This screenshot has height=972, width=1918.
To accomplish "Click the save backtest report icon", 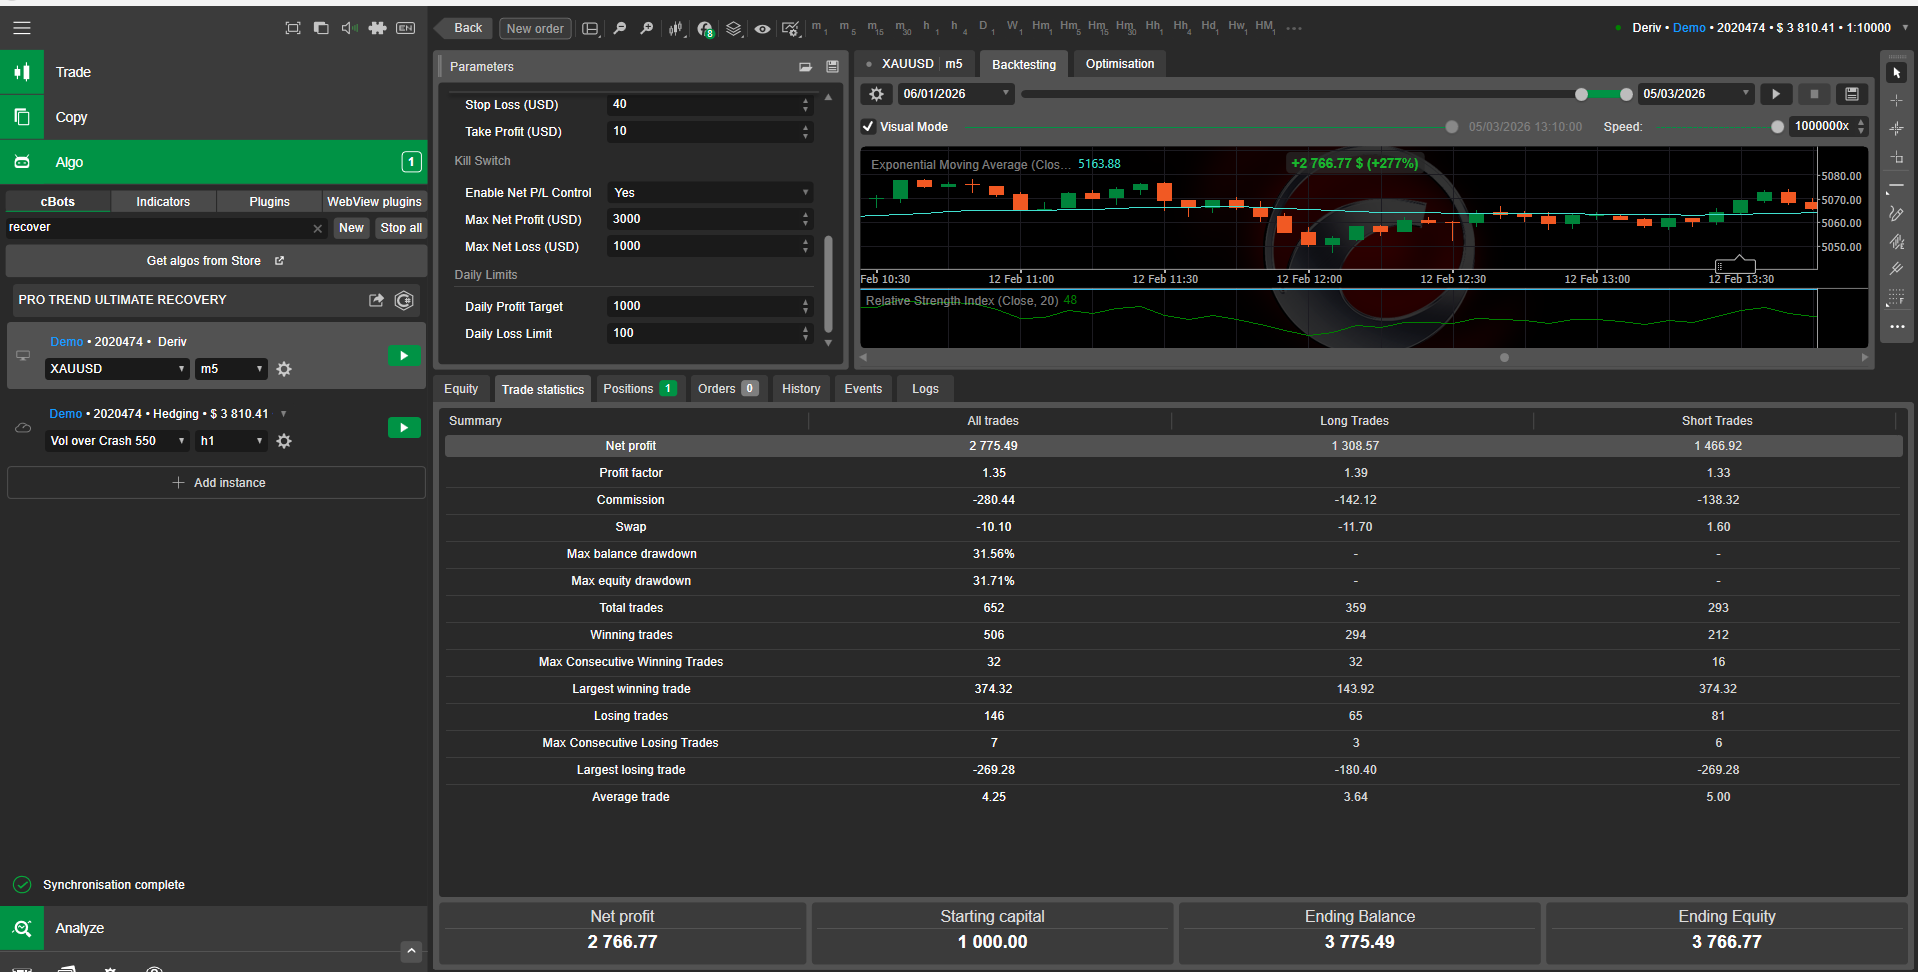I will pos(1852,94).
